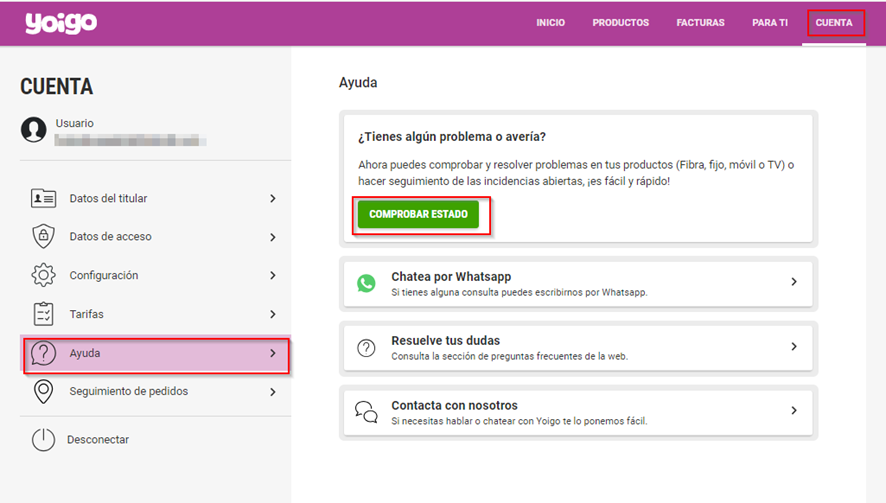Open Chatea por Whatsapp chevron
This screenshot has height=503, width=886.
pos(794,281)
